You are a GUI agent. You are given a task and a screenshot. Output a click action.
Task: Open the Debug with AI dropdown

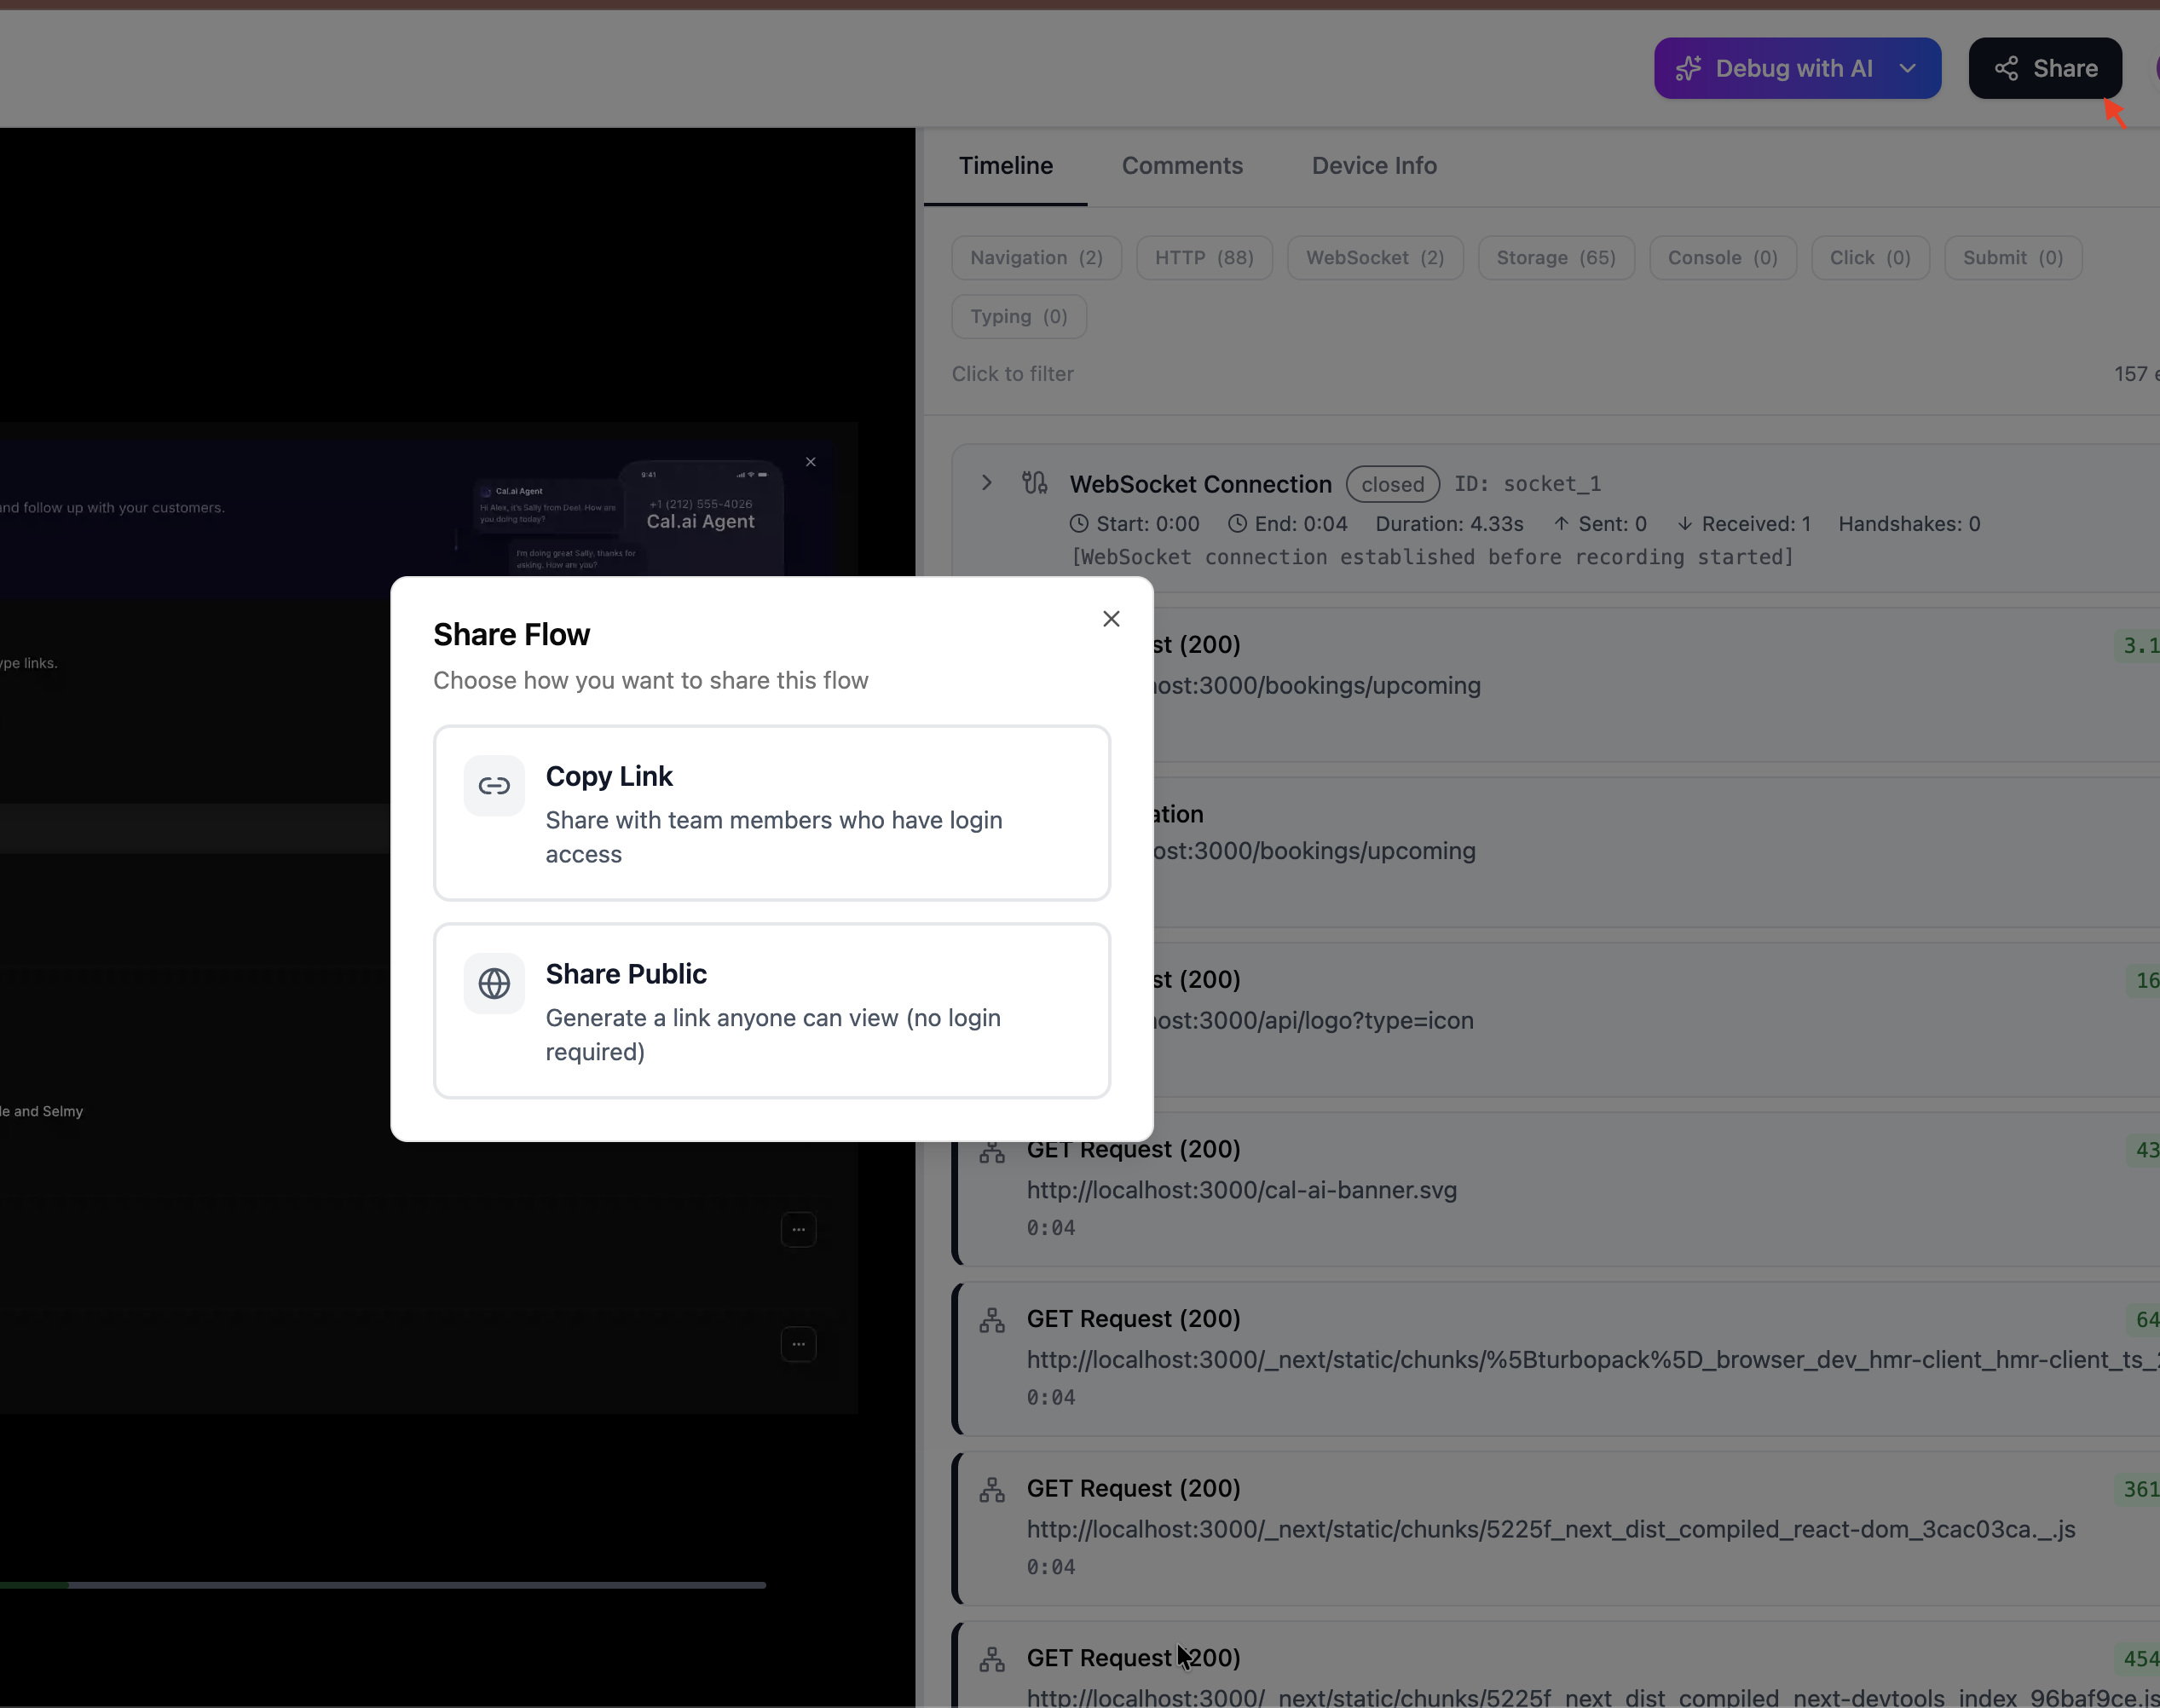(1906, 68)
